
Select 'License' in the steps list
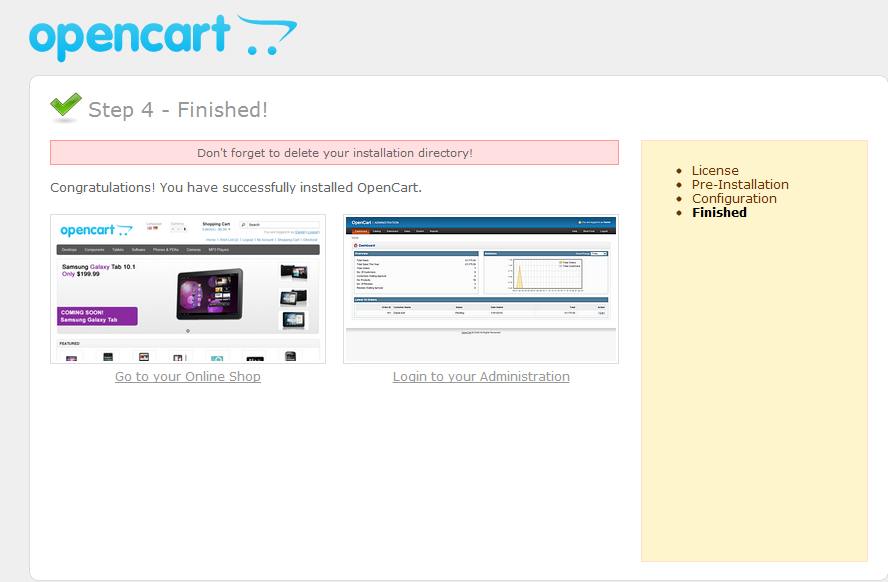[715, 170]
